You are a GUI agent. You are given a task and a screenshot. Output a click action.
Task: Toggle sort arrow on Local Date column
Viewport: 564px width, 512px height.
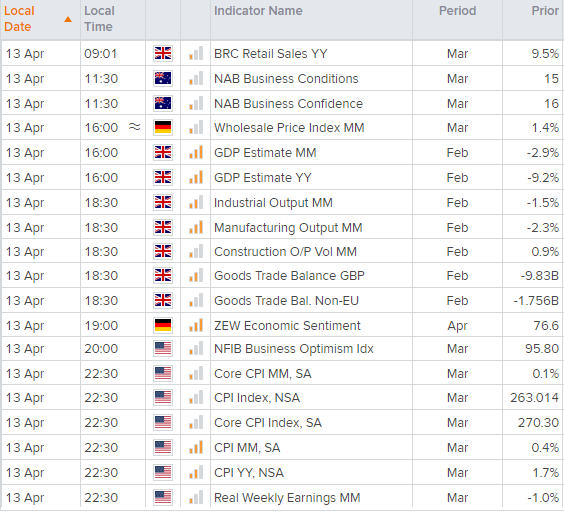click(68, 19)
